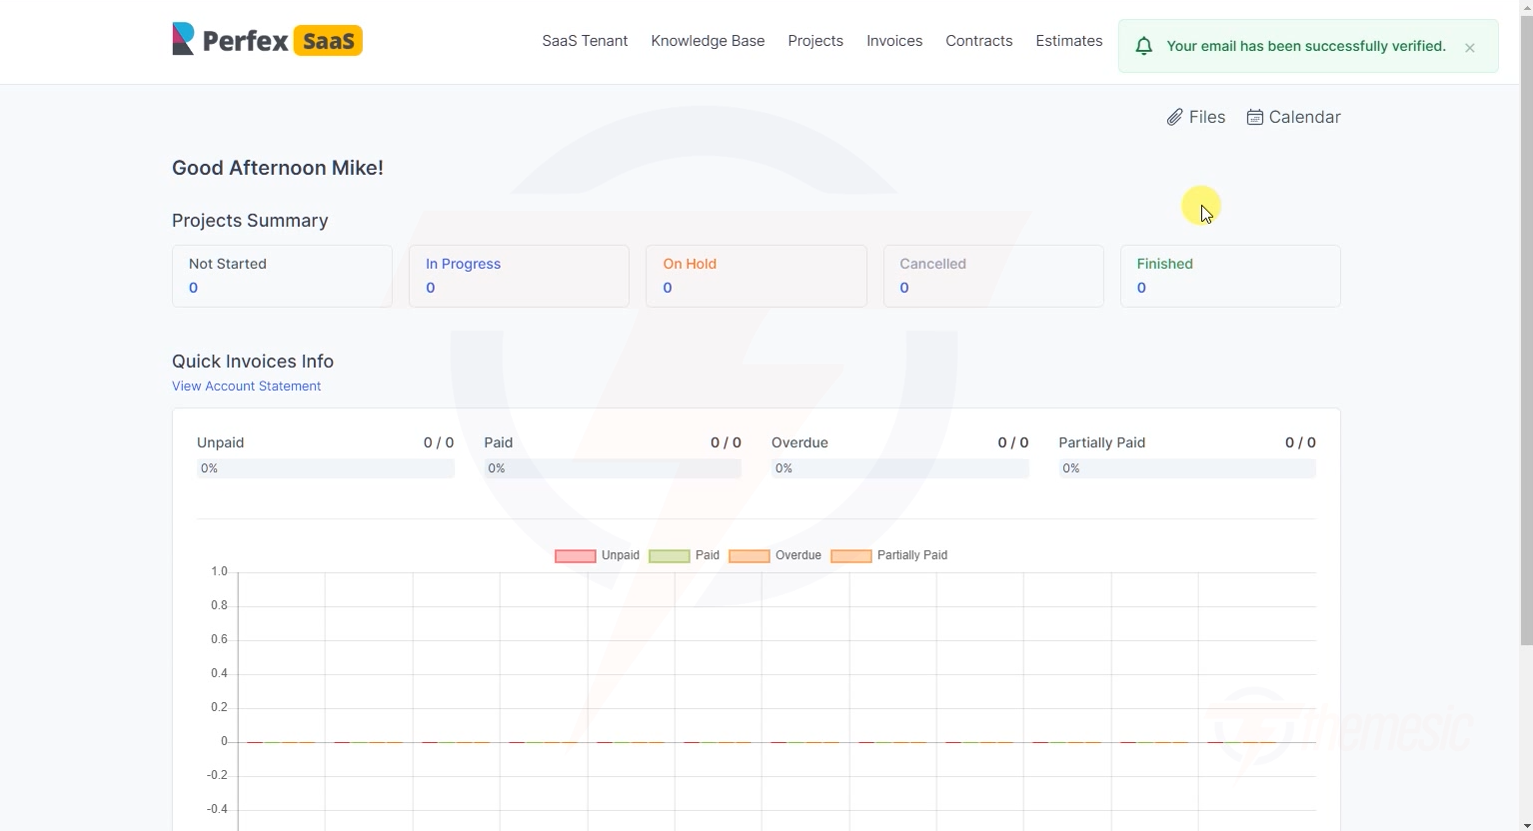Go to the Knowledge Base section
Image resolution: width=1533 pixels, height=831 pixels.
[707, 41]
